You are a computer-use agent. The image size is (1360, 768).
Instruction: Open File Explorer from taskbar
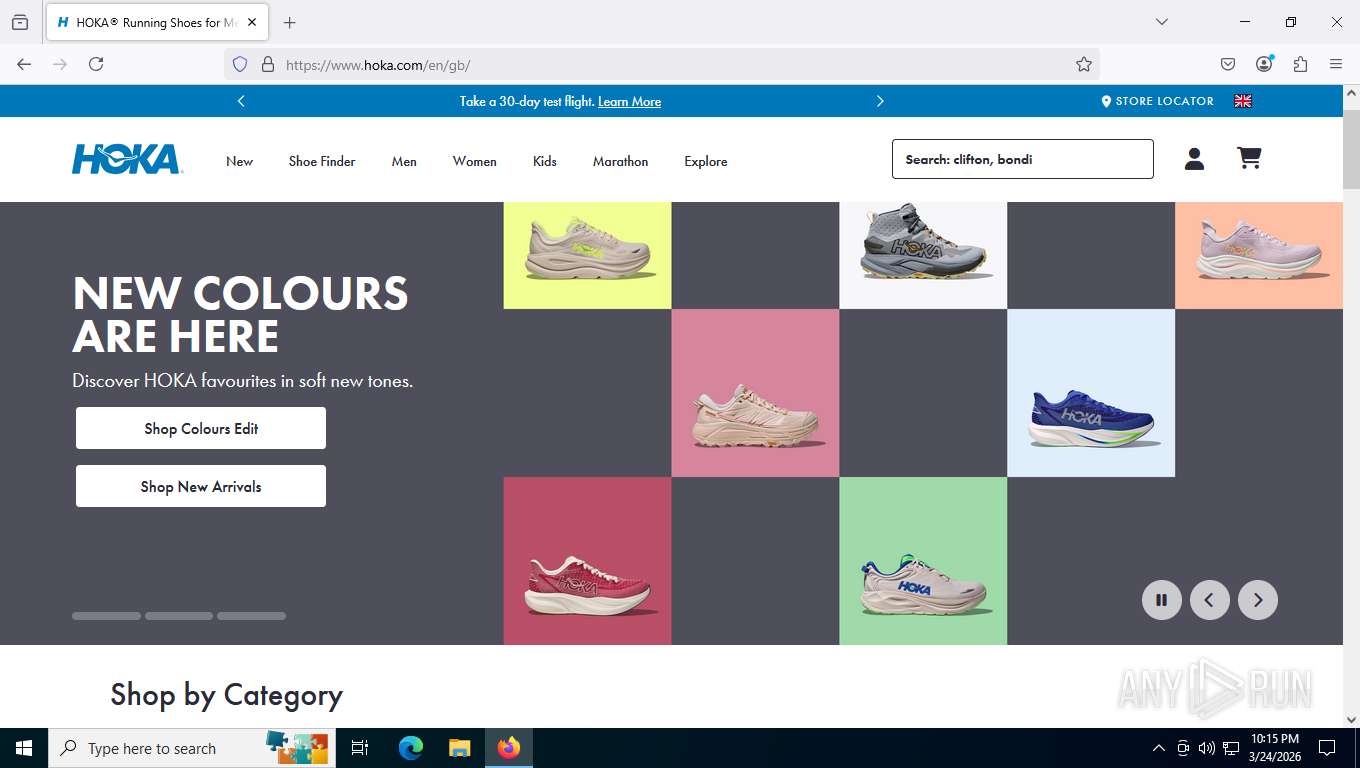(459, 748)
